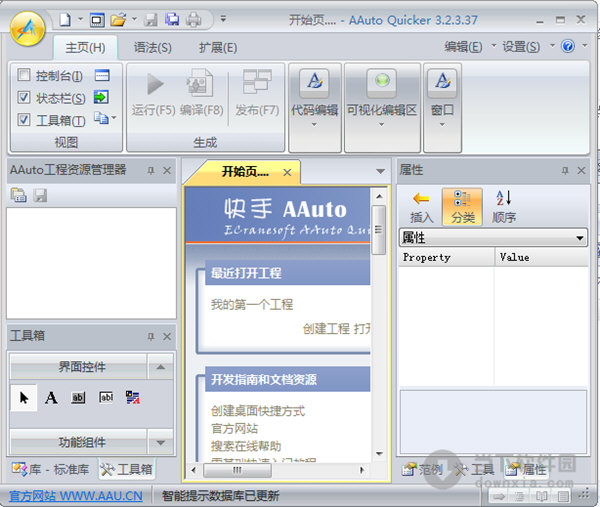Viewport: 600px width, 507px height.
Task: Enable the Console (控制台) checkbox
Action: (x=24, y=76)
